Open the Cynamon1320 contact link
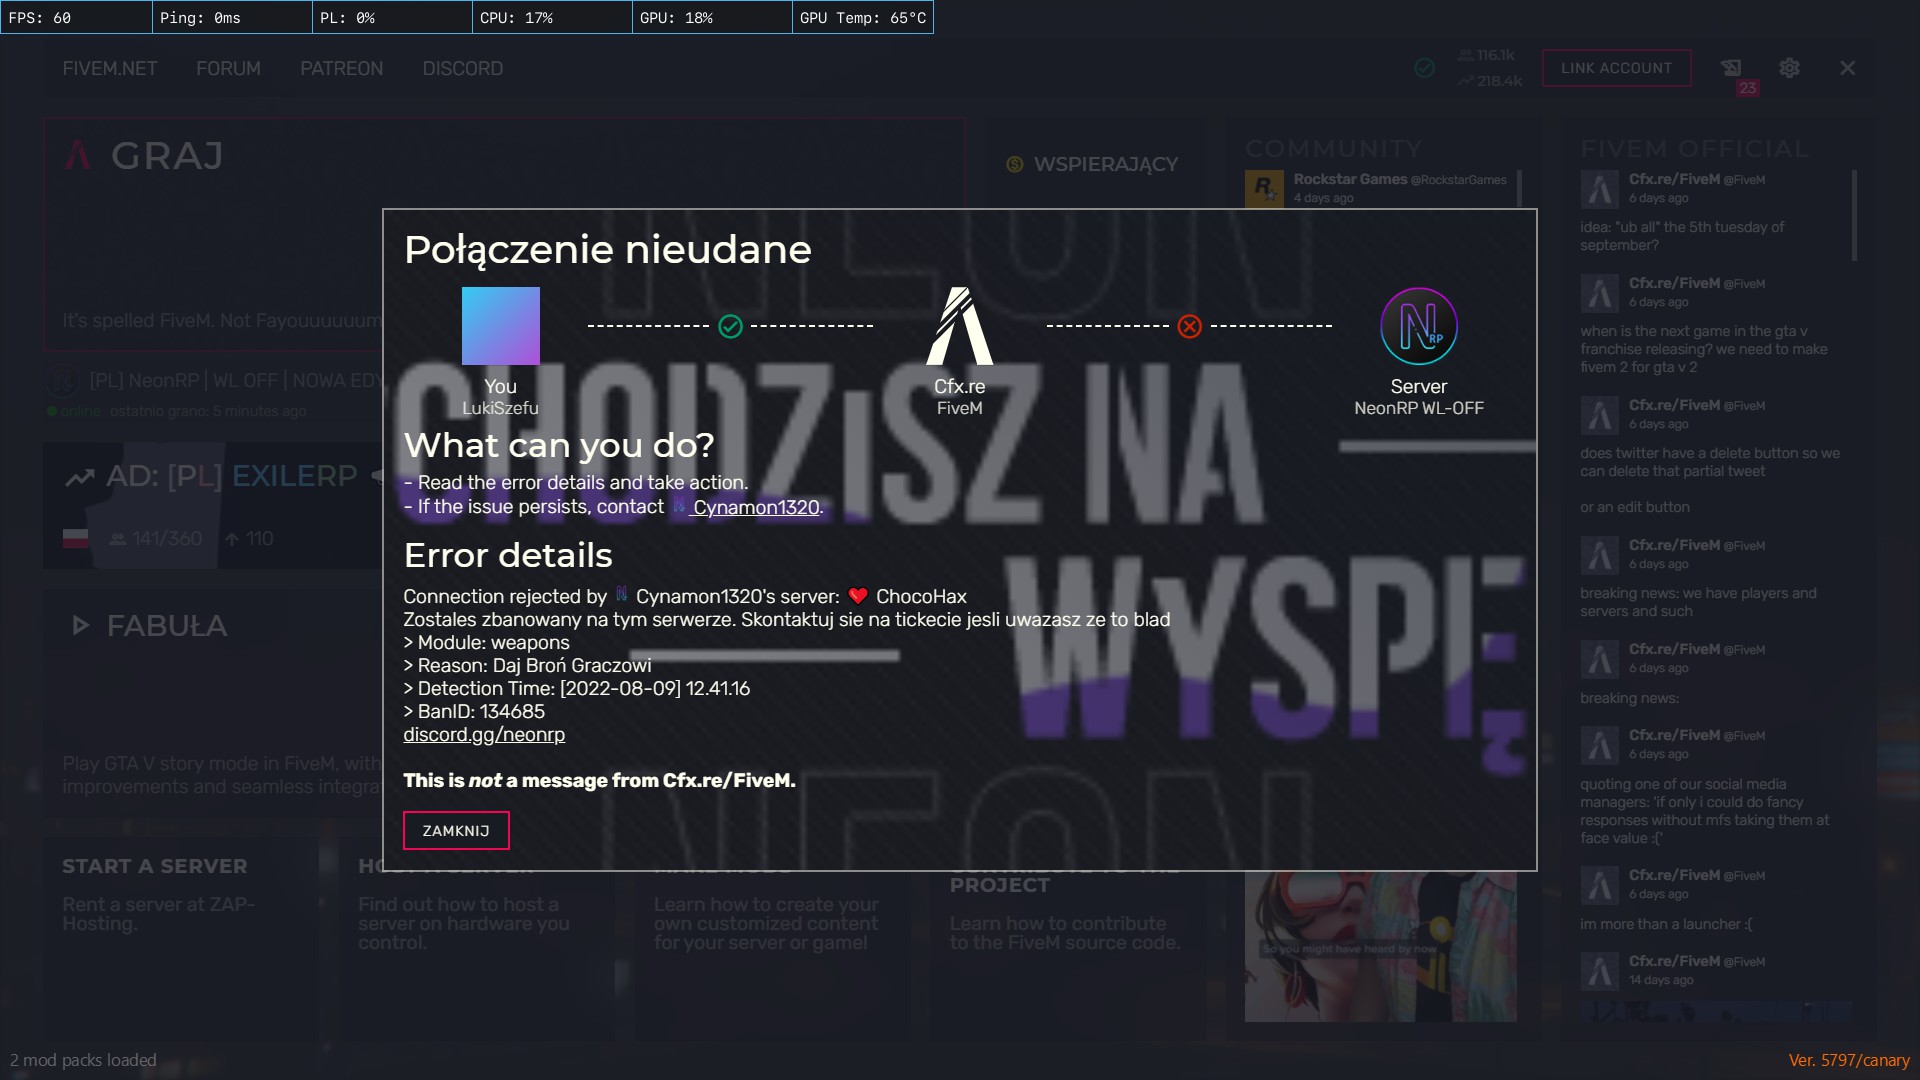 click(x=755, y=508)
